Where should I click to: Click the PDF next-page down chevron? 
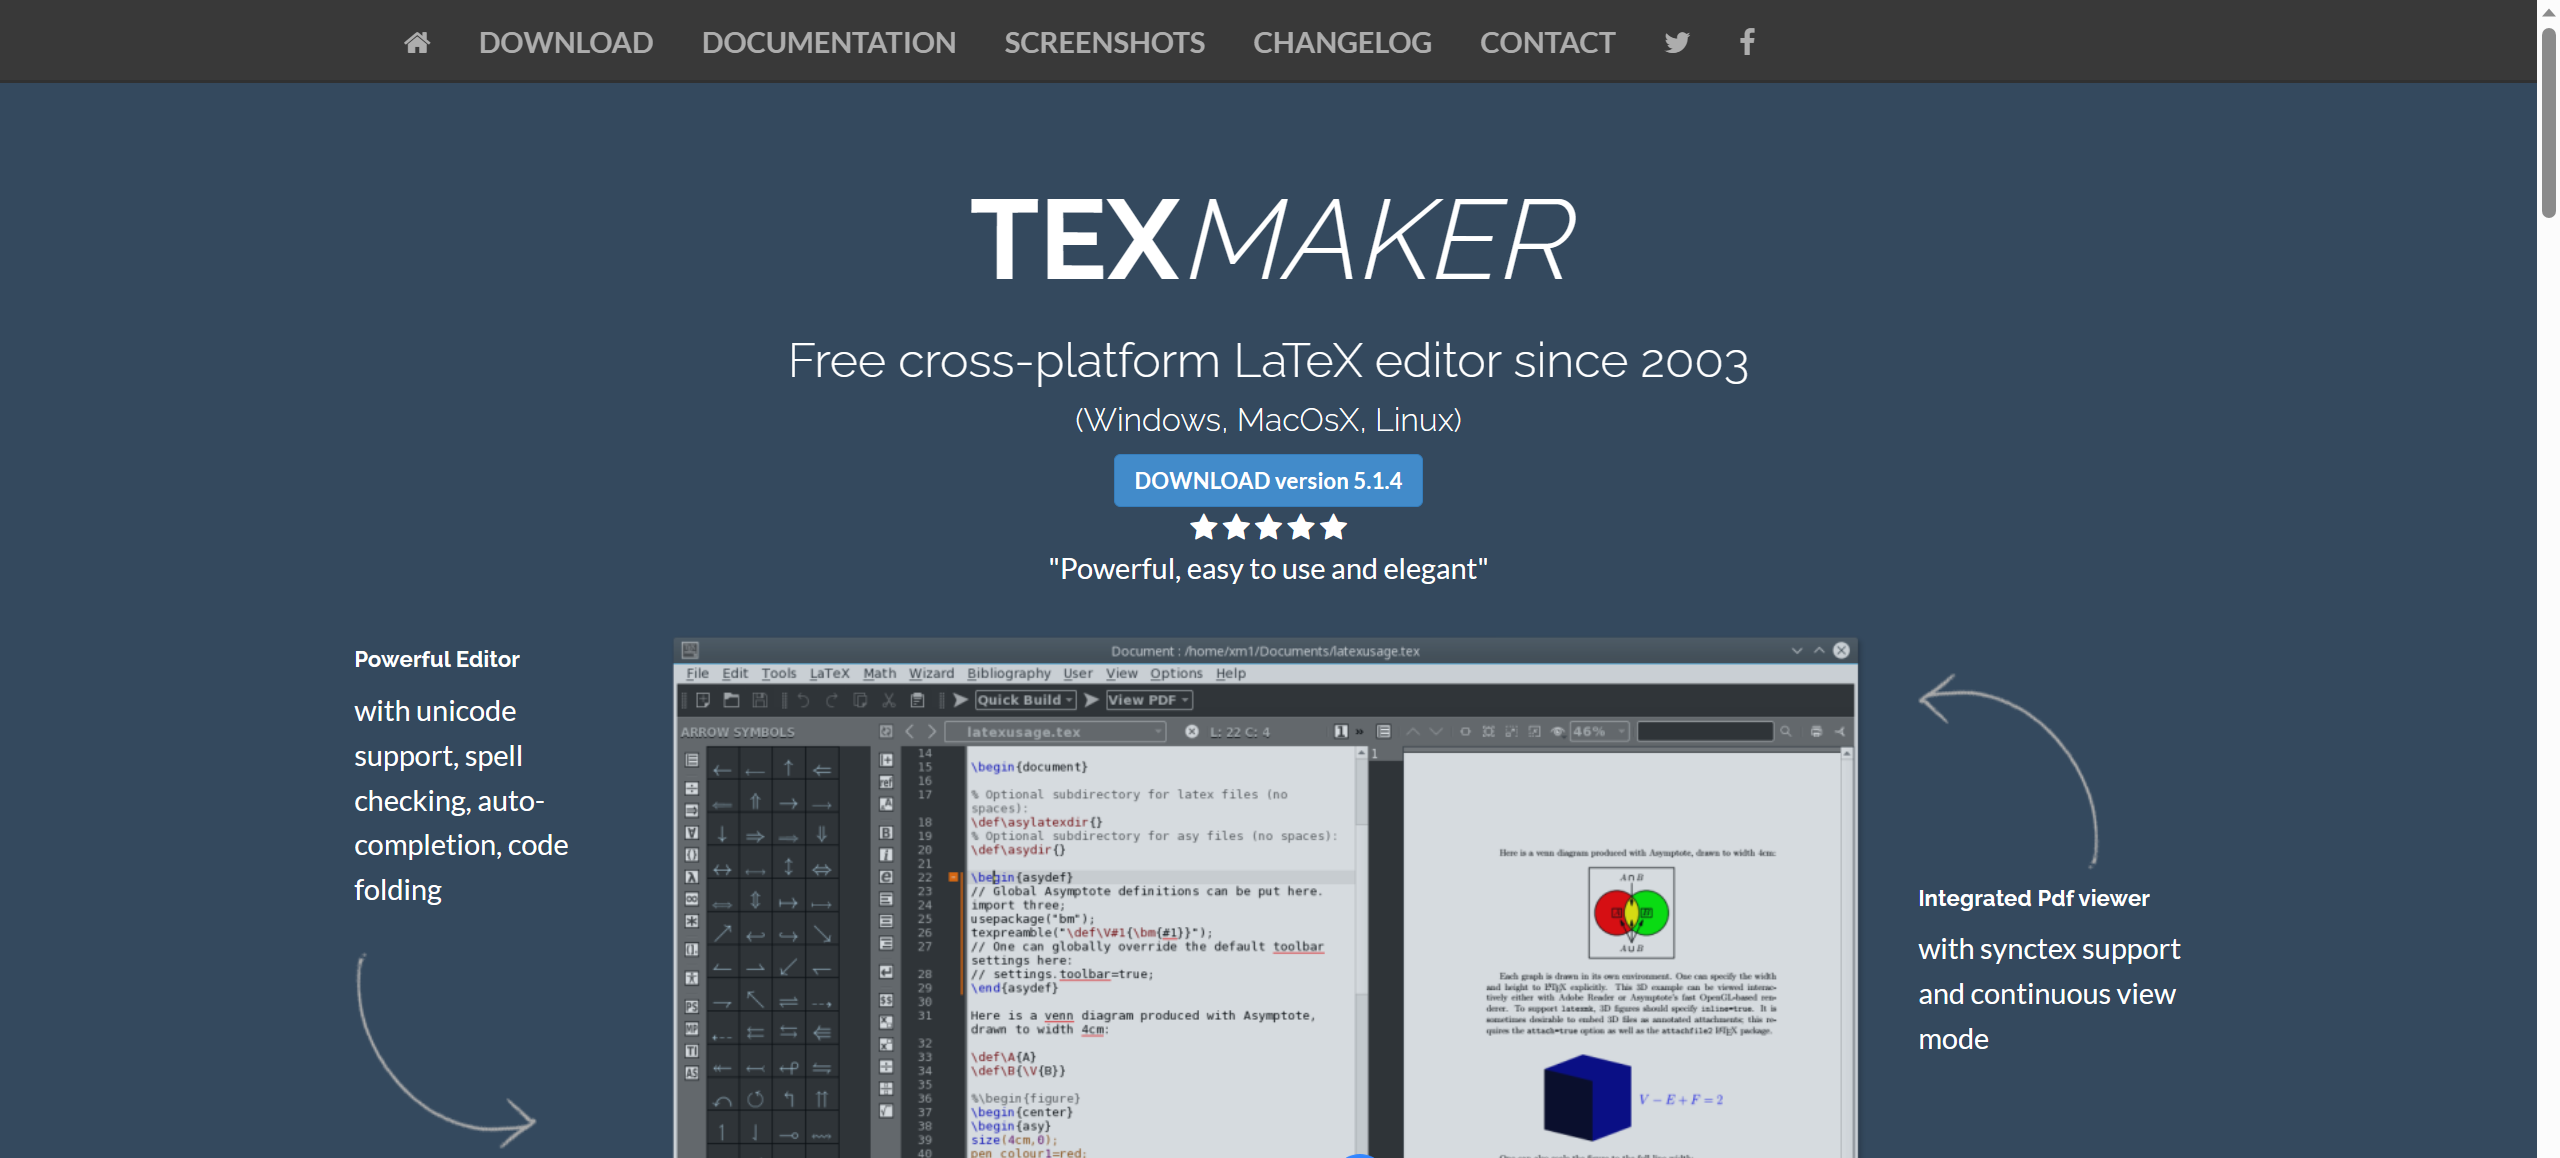pos(1437,732)
